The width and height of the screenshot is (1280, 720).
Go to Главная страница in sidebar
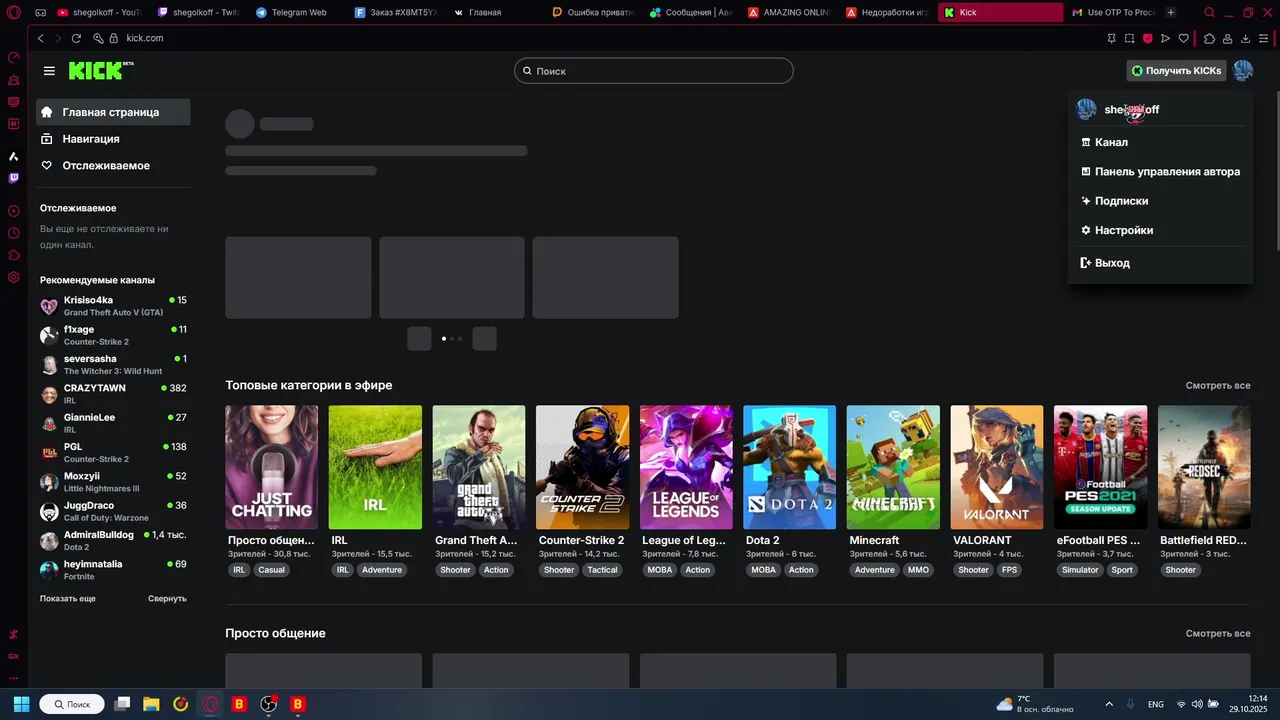click(x=113, y=112)
